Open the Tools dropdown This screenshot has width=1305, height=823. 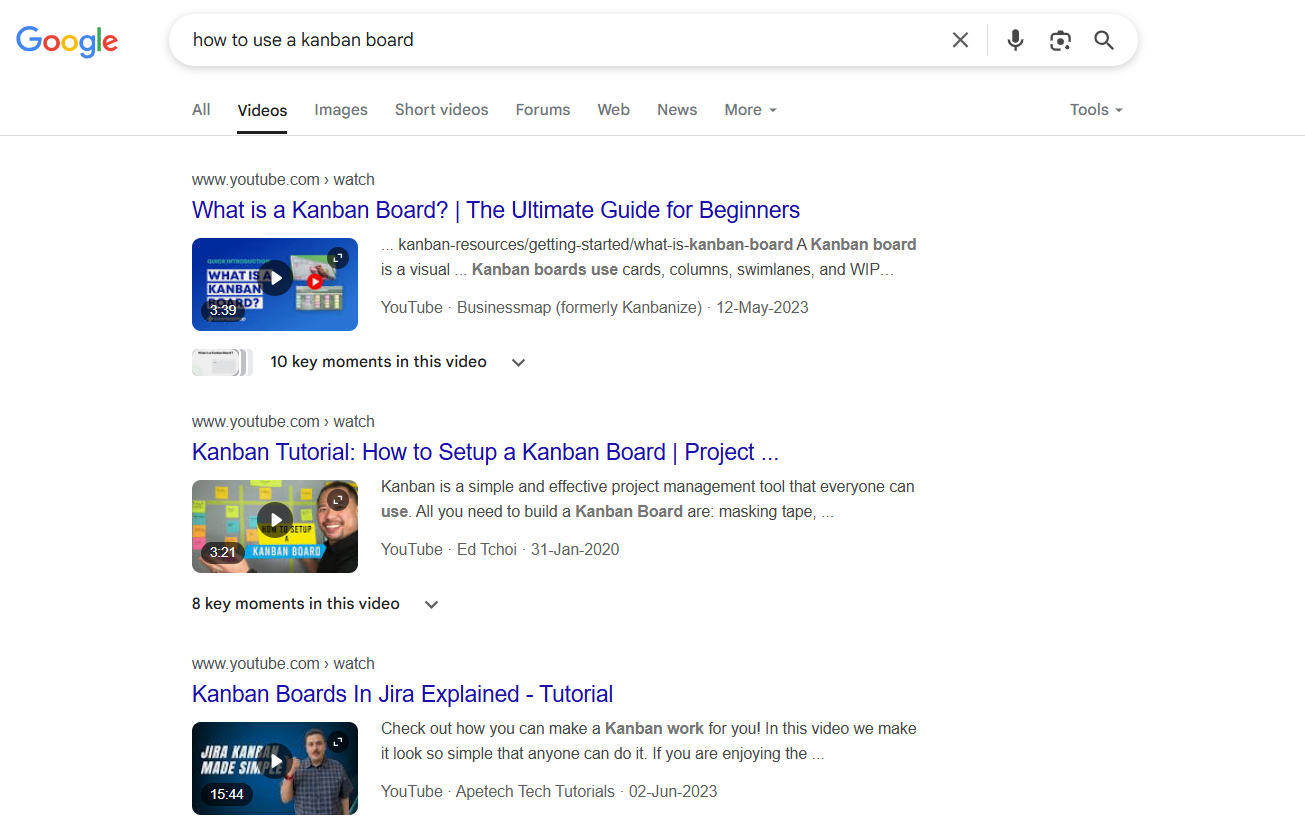pyautogui.click(x=1096, y=110)
